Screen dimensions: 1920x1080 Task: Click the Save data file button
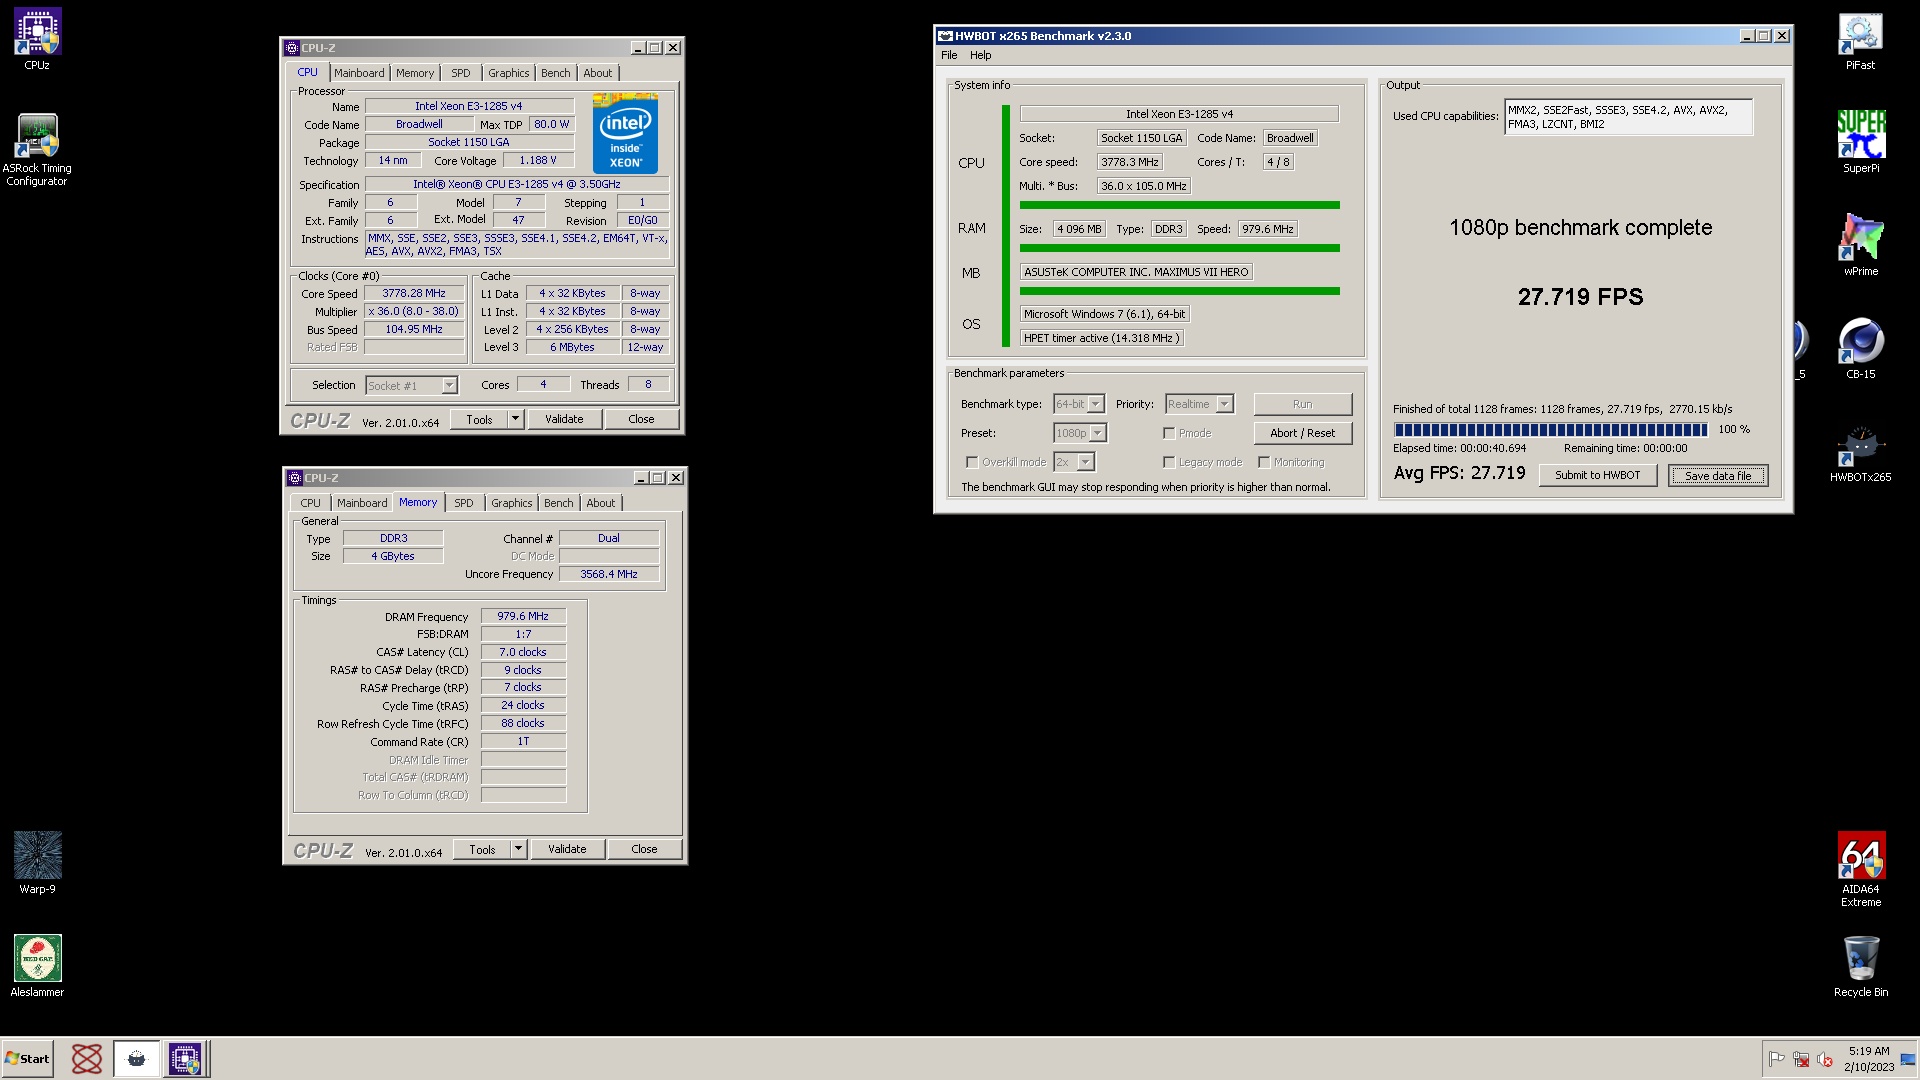1718,475
